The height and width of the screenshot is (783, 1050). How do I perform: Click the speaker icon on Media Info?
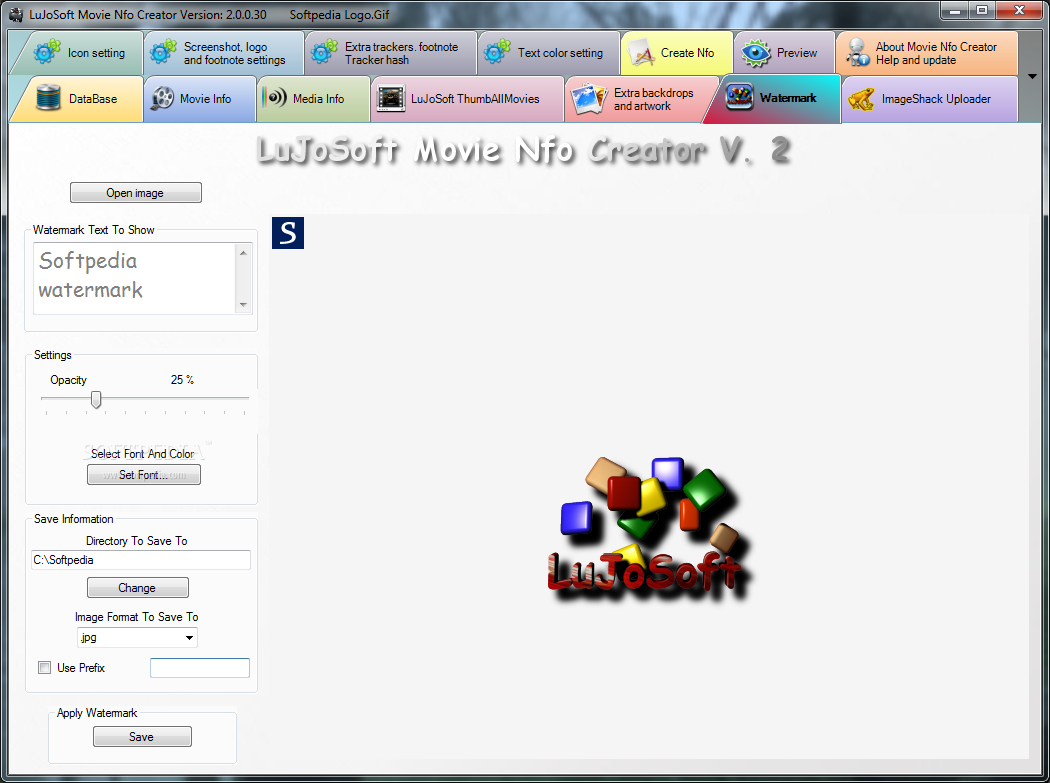pyautogui.click(x=275, y=97)
